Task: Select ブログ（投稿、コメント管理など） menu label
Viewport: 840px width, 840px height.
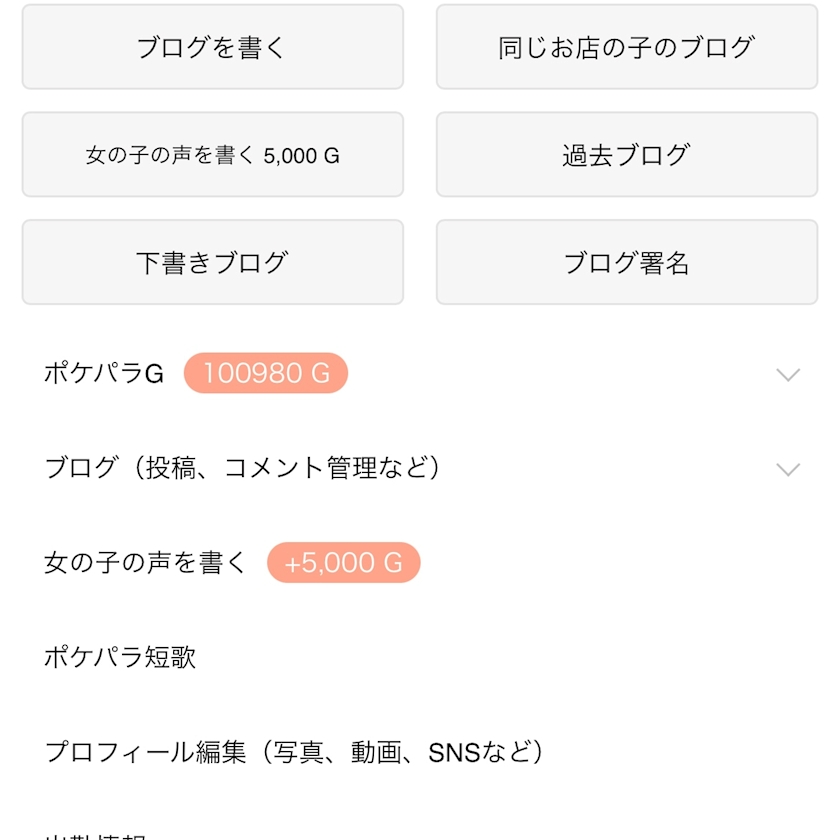Action: coord(243,468)
